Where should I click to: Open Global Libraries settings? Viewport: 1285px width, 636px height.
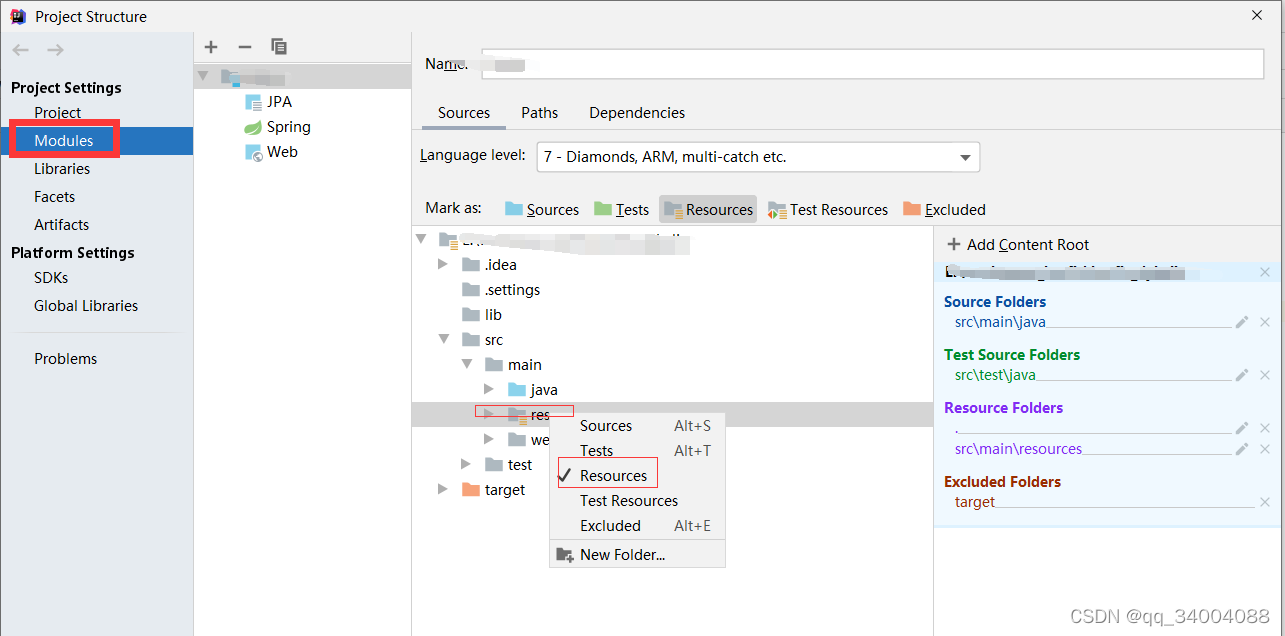coord(88,305)
